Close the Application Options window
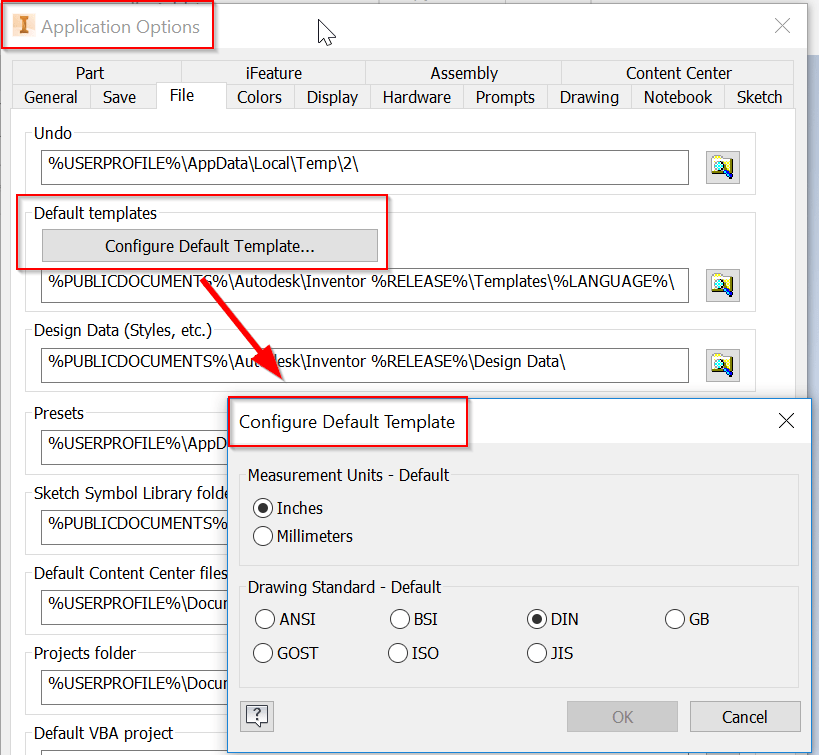 (782, 26)
